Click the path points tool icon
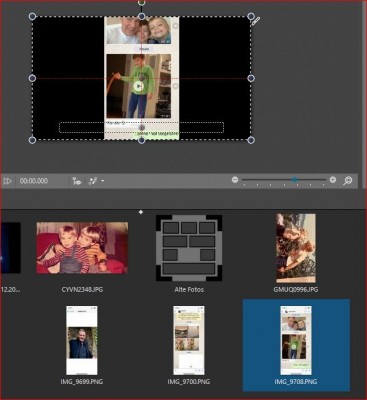The height and width of the screenshot is (400, 367). point(92,181)
